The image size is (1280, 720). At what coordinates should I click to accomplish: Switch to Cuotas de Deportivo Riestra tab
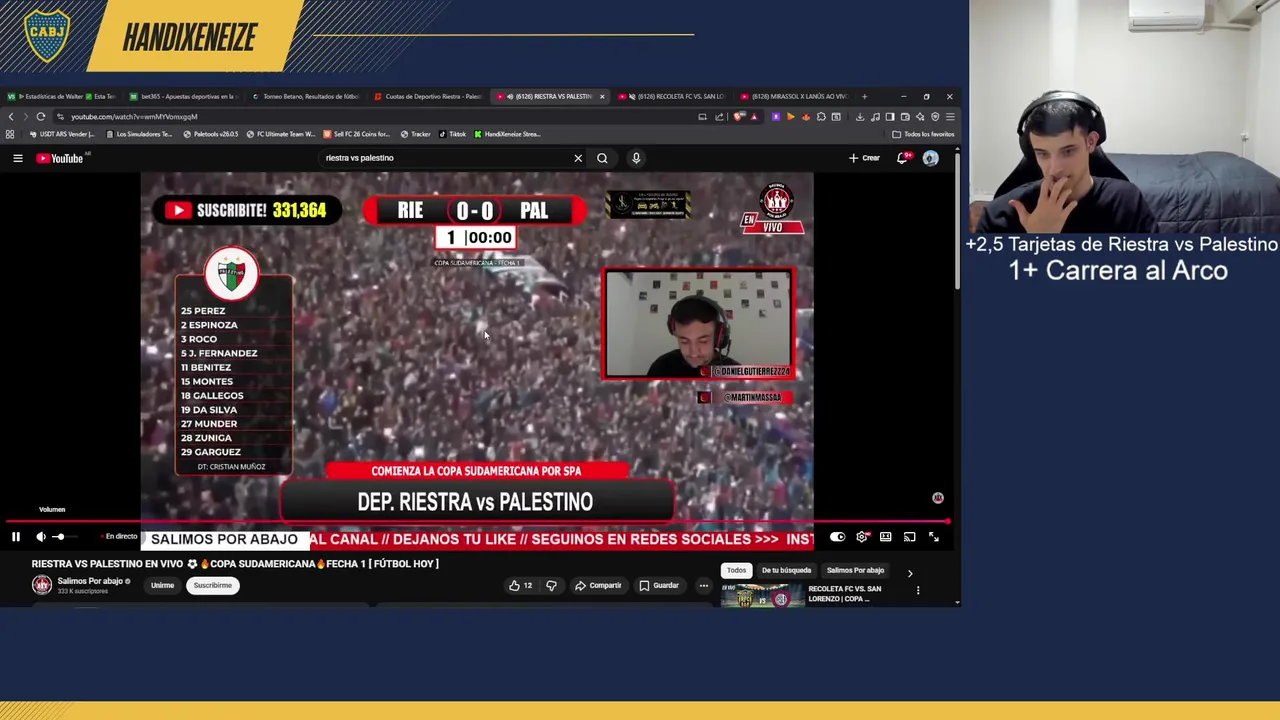[429, 96]
